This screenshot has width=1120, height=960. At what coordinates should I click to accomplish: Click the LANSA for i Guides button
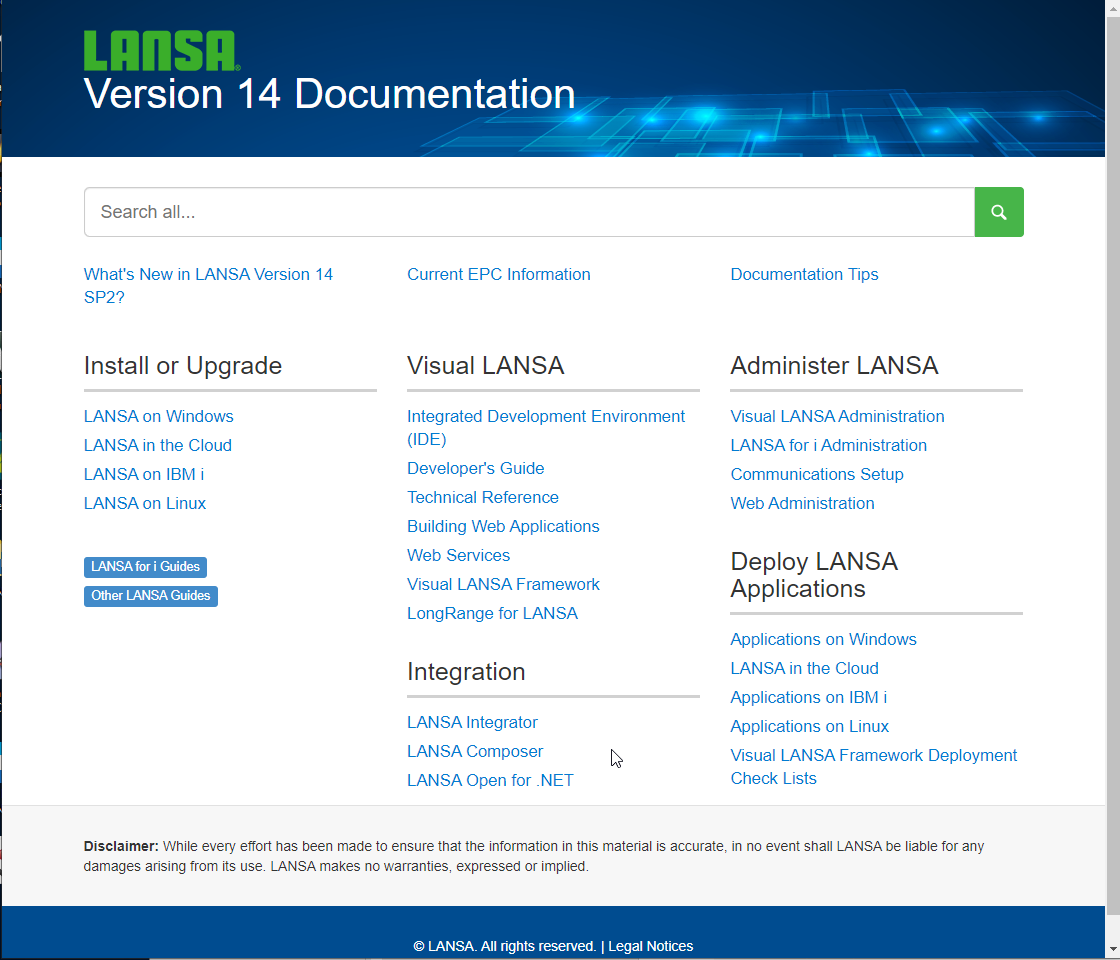145,566
